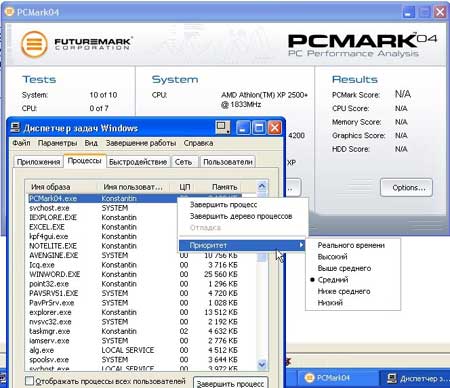Screen dimensions: 450x388
Task: Close the Task Manager window
Action: click(275, 128)
